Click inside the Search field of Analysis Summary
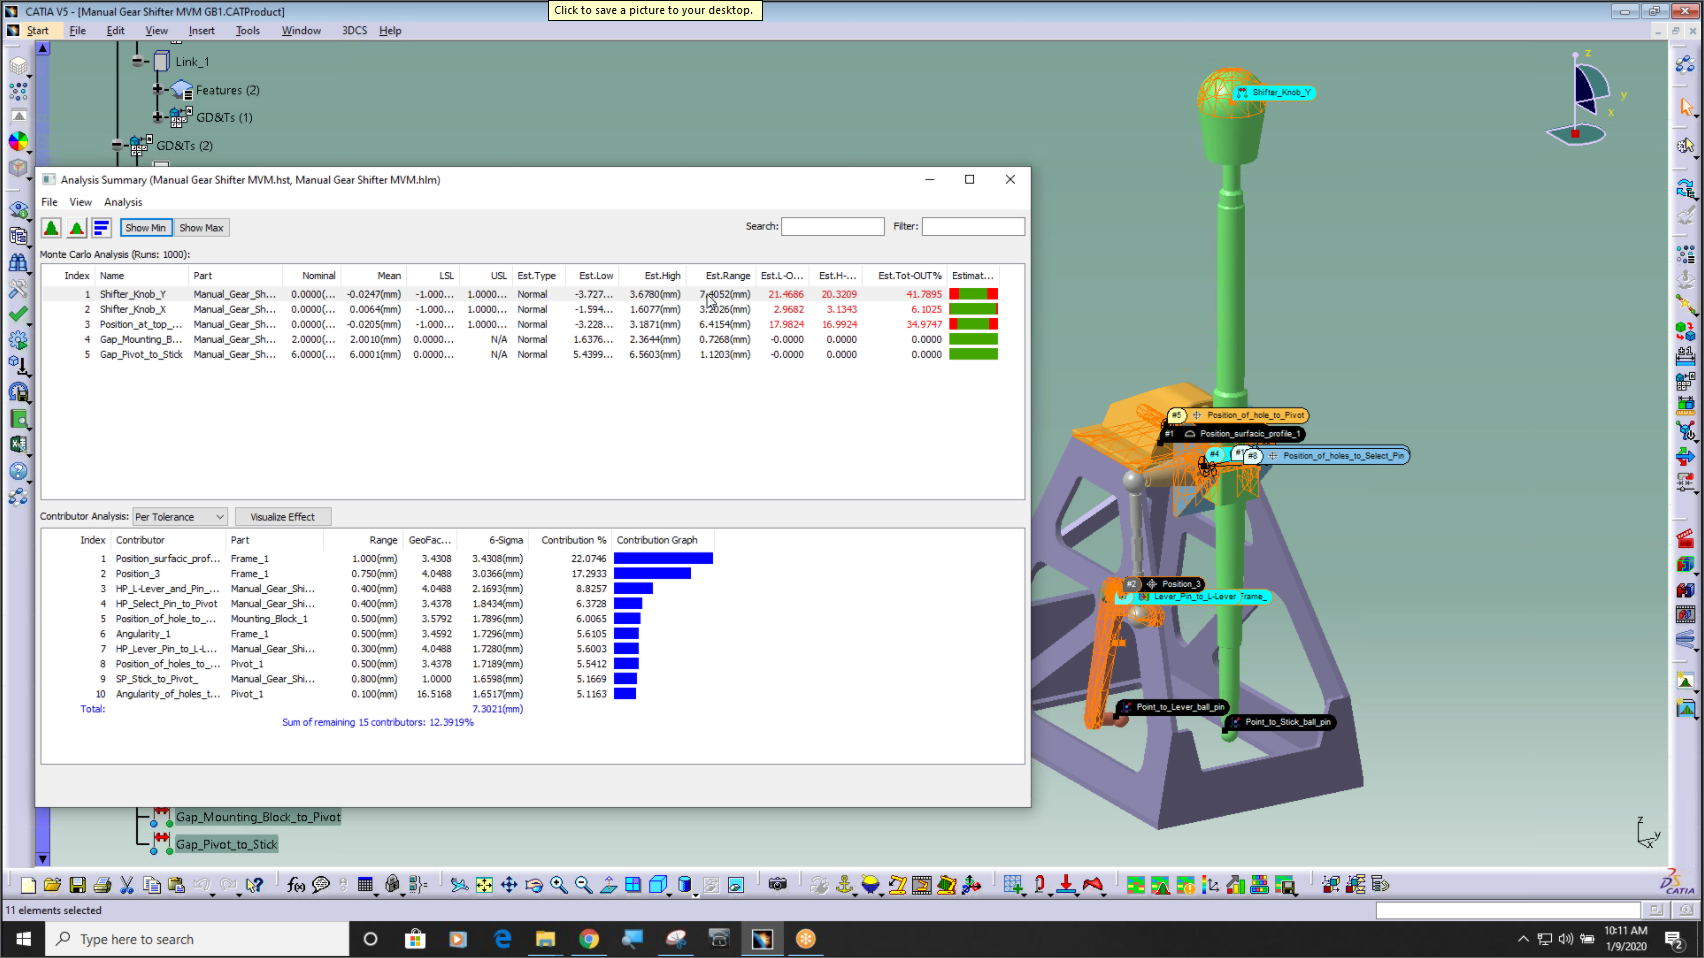1704x958 pixels. point(833,226)
